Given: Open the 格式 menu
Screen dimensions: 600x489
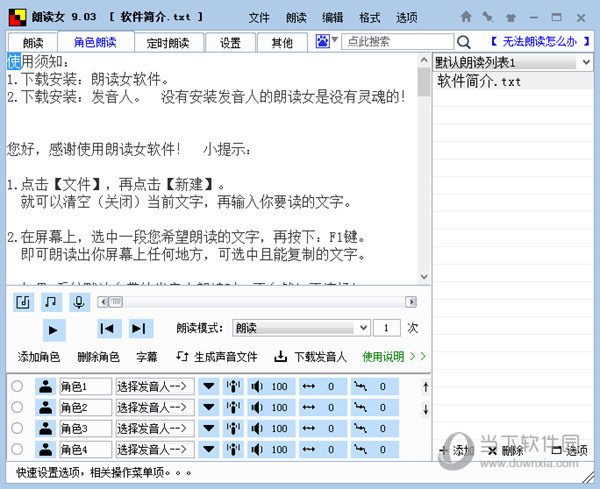Looking at the screenshot, I should [370, 18].
